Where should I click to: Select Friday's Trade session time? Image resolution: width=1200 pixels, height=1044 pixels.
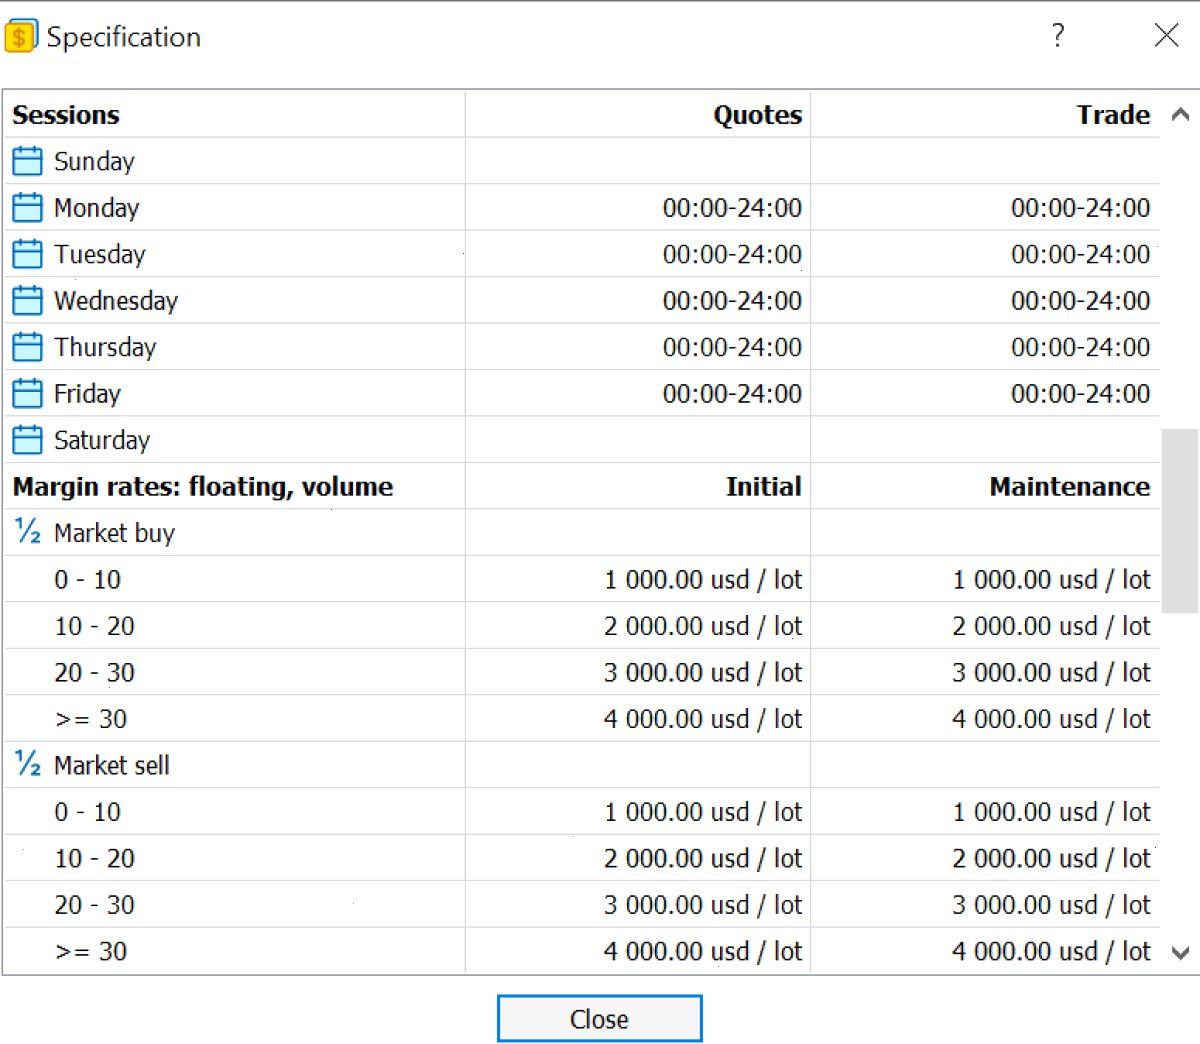(1080, 394)
